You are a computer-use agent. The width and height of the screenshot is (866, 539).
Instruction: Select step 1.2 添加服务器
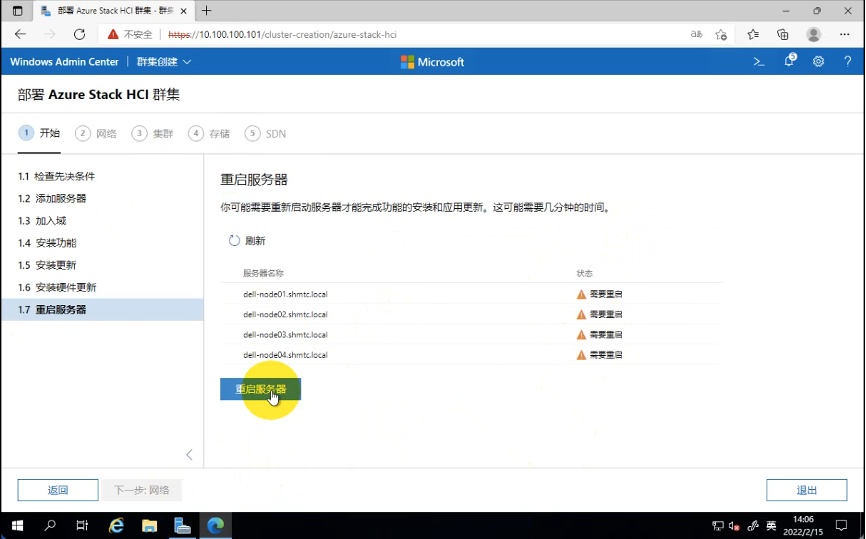point(103,198)
